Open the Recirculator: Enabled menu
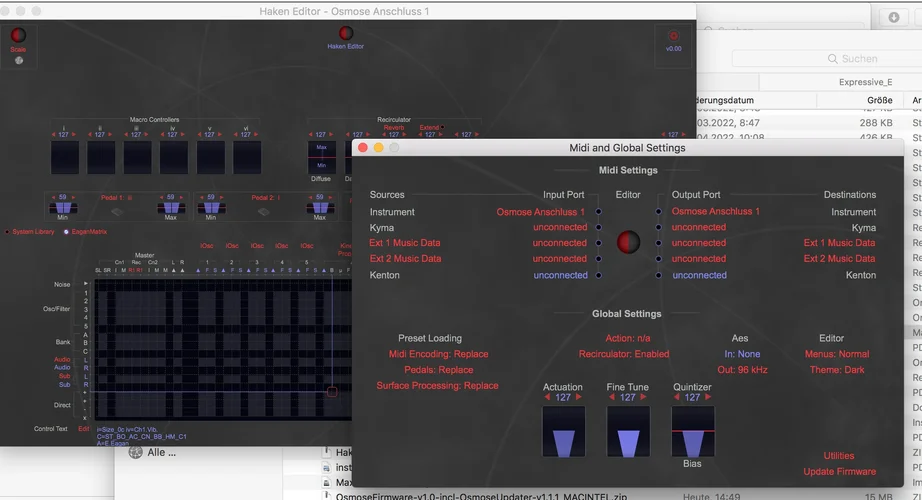Screen dimensions: 922x500 click(x=623, y=354)
